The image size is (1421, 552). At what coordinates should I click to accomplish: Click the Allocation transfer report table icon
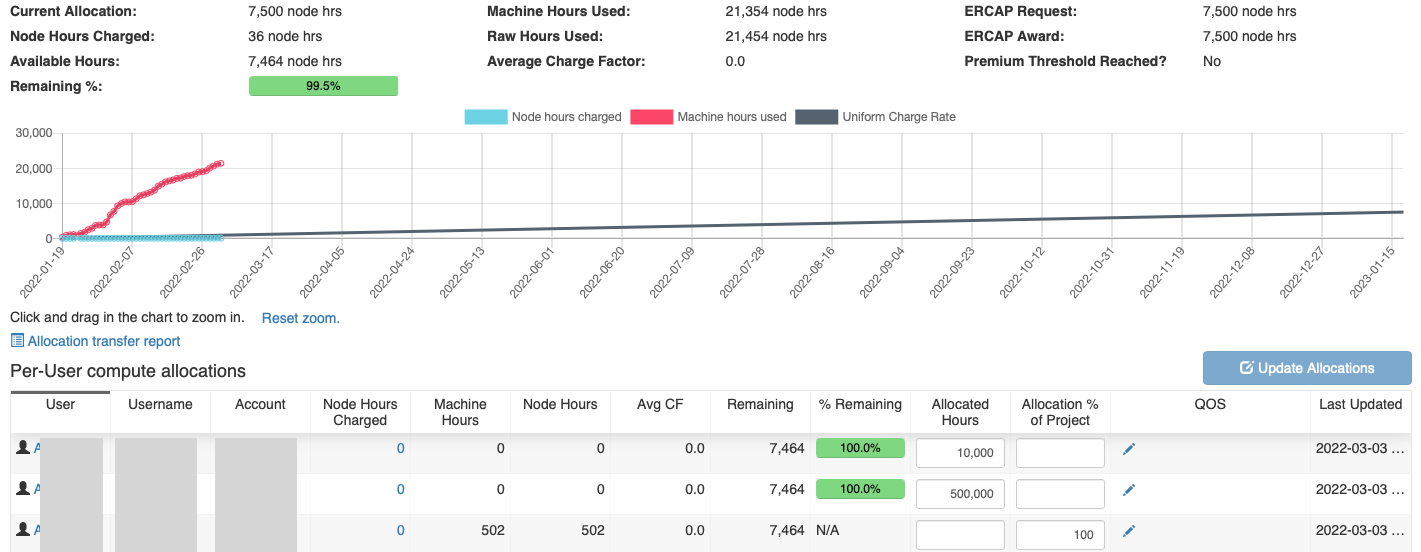[17, 342]
